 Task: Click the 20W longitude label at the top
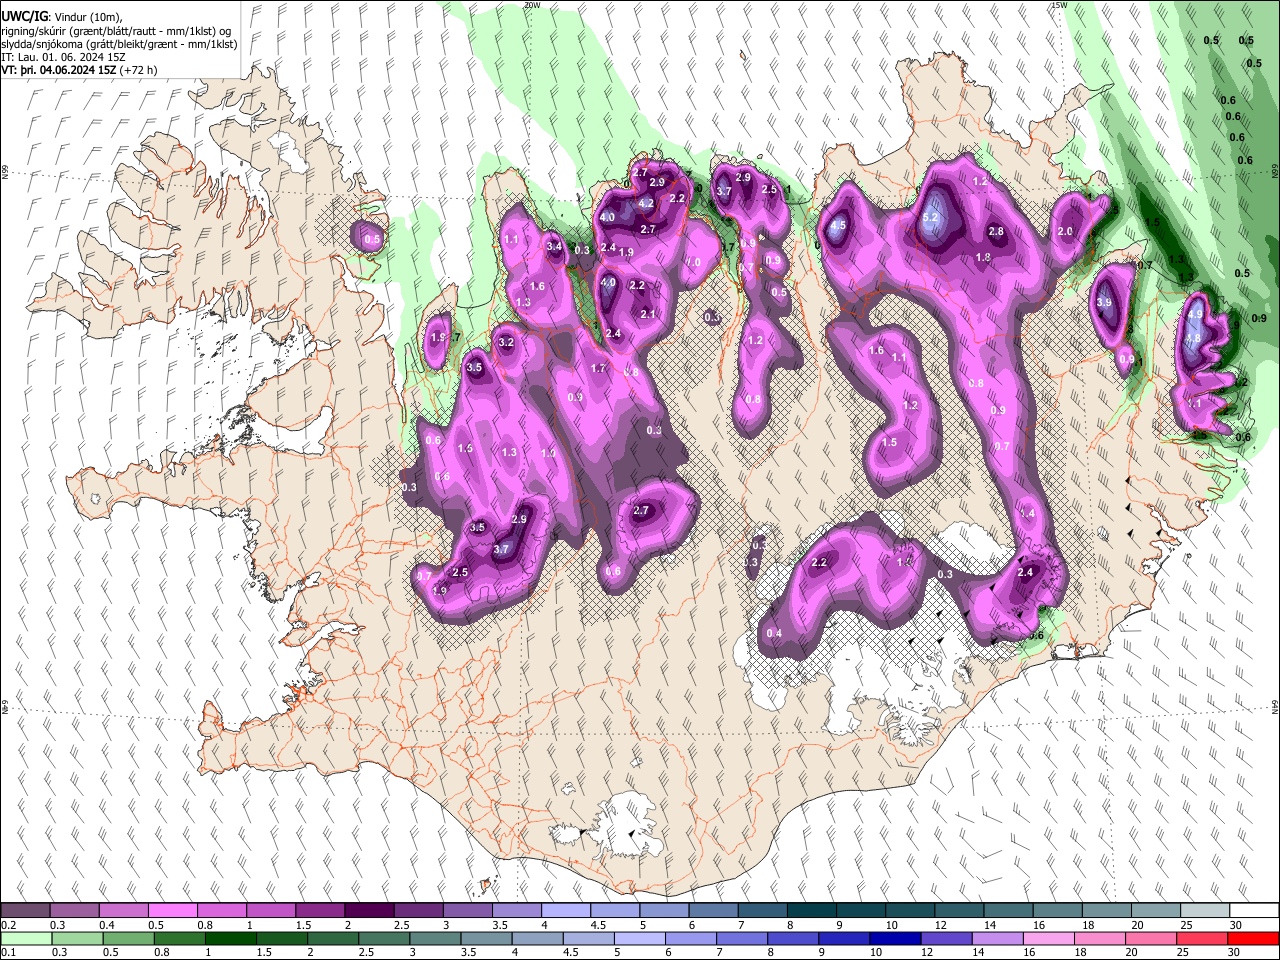532,5
